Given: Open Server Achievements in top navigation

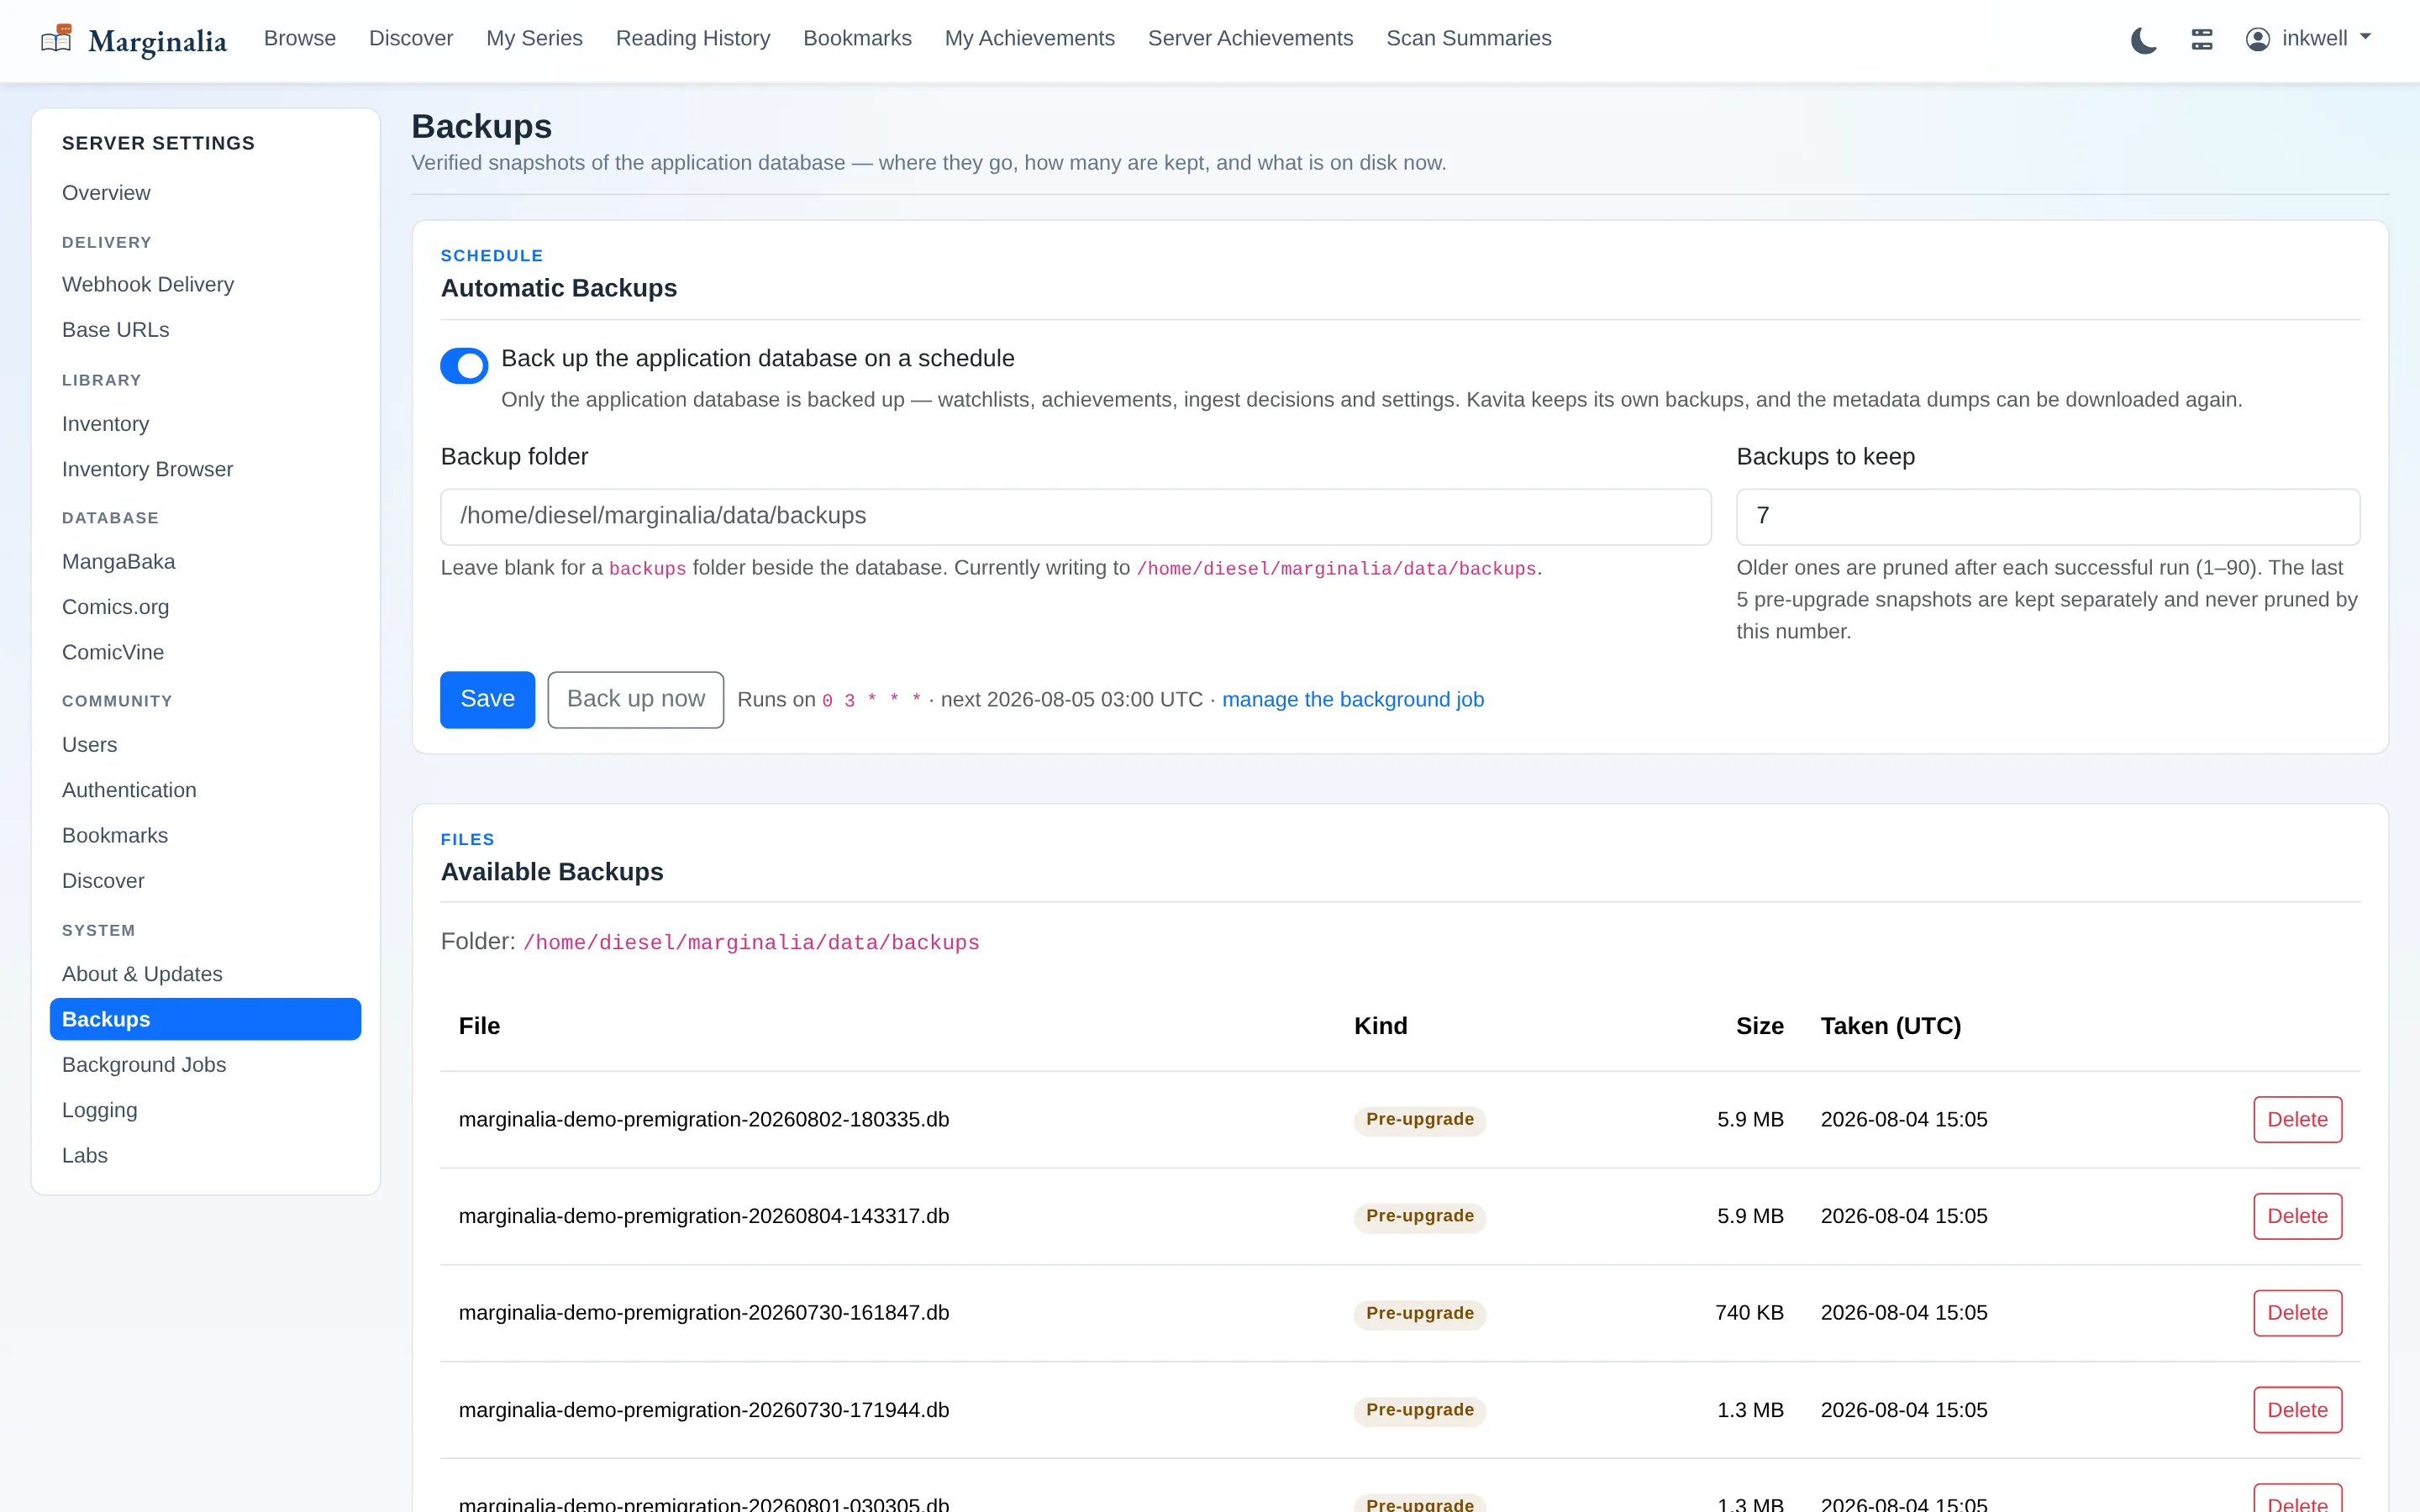Looking at the screenshot, I should click(1250, 38).
